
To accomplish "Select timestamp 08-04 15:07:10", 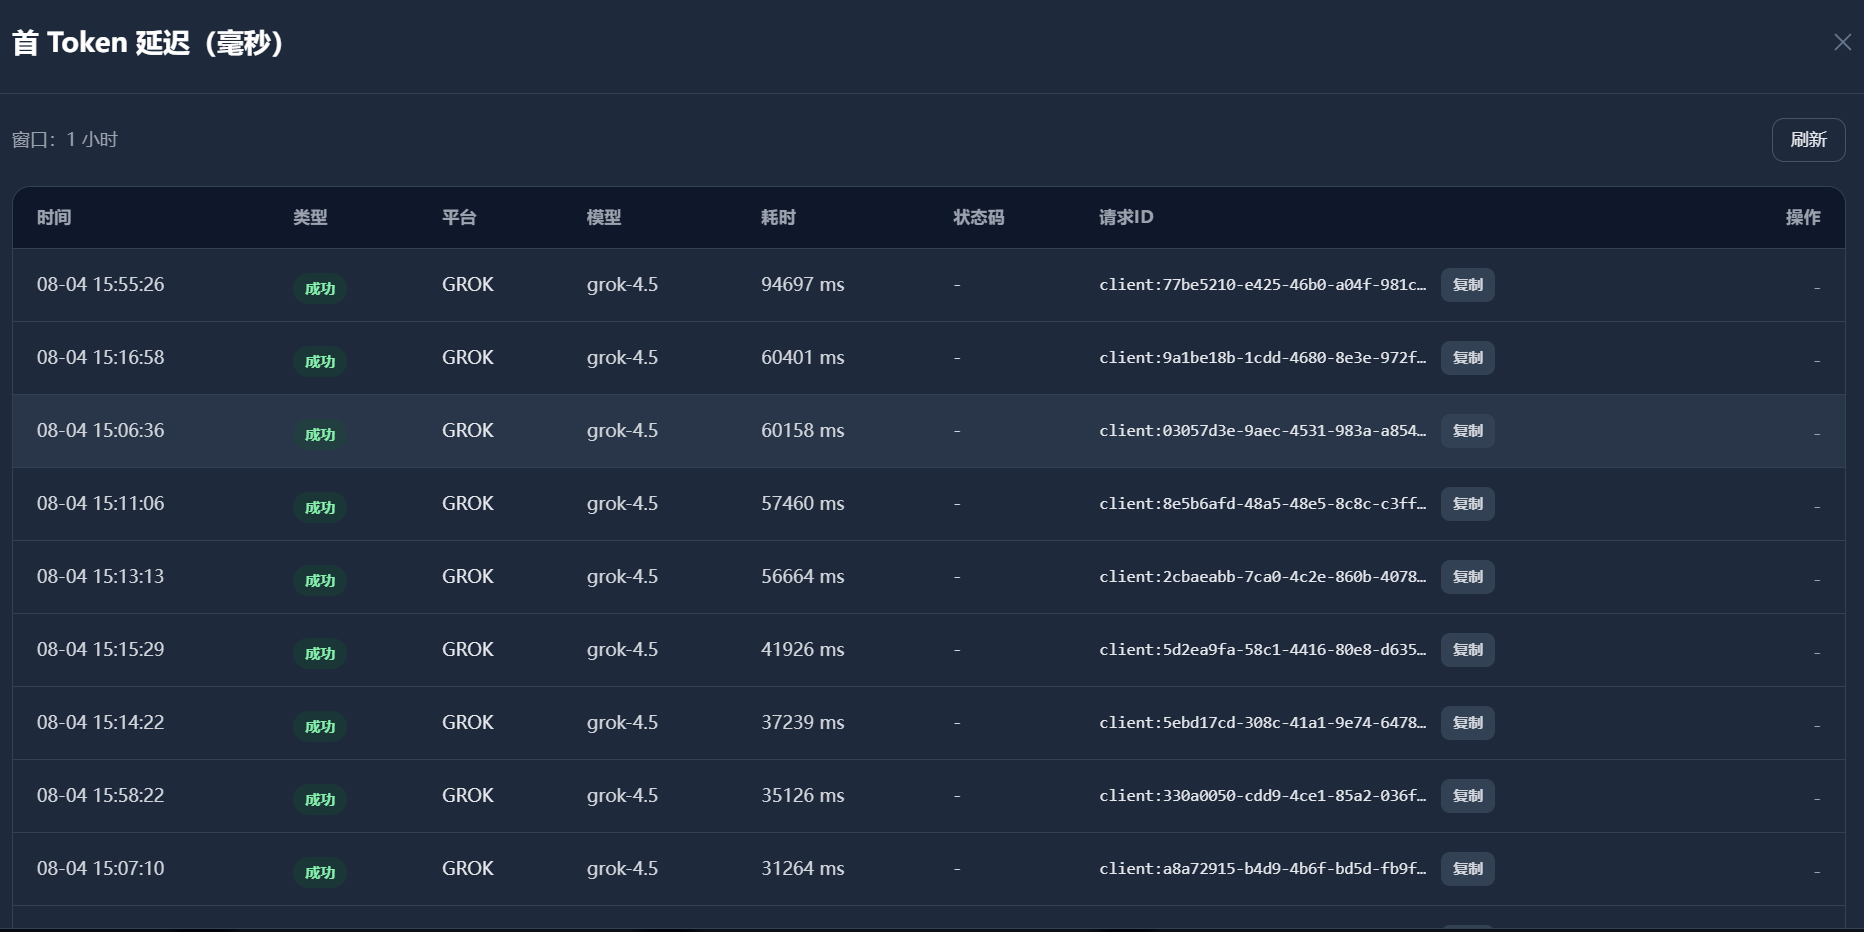I will [x=100, y=869].
